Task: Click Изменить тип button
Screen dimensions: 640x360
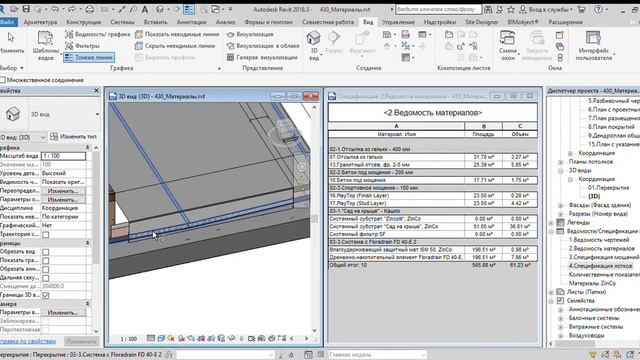Action: point(73,136)
